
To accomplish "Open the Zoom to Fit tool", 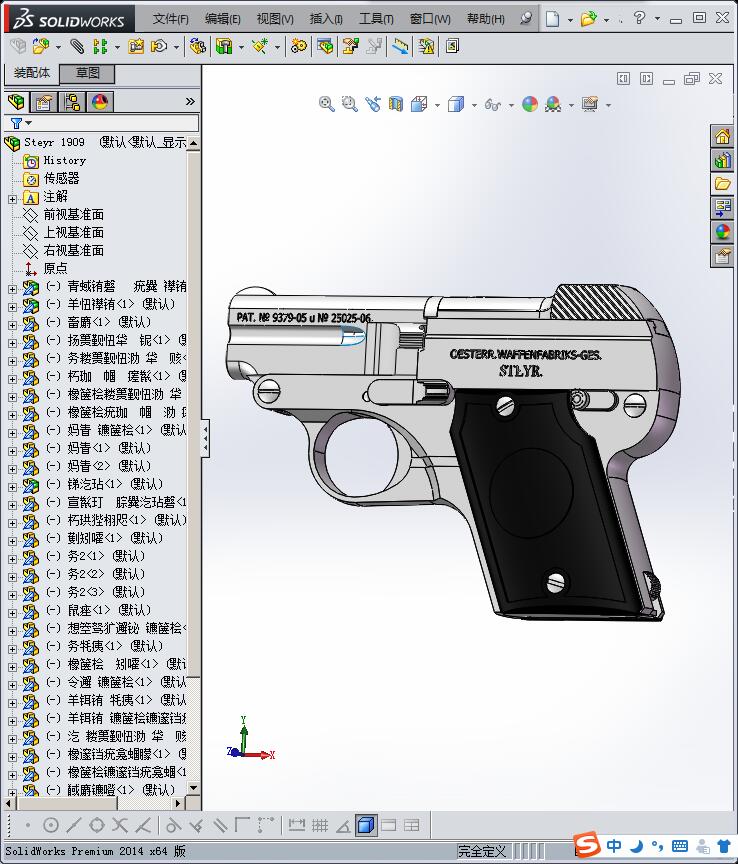I will pyautogui.click(x=326, y=104).
